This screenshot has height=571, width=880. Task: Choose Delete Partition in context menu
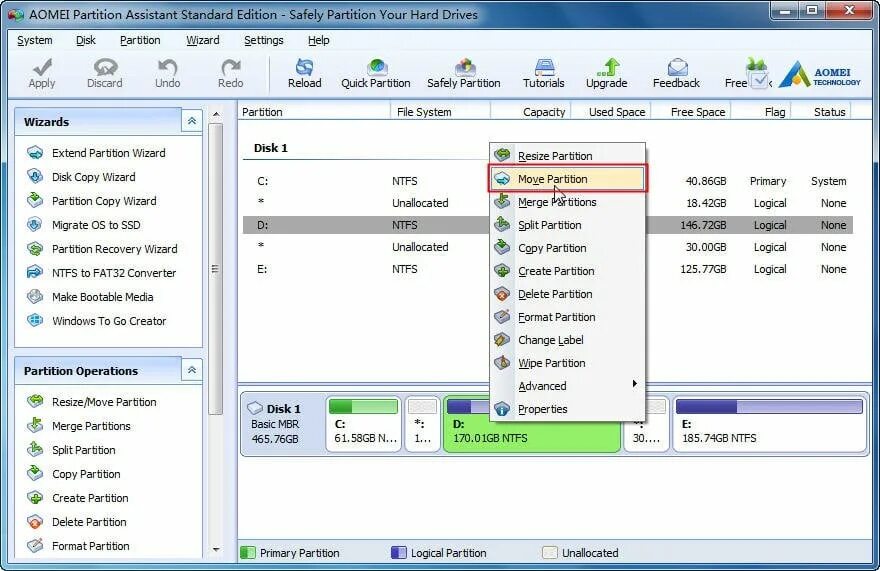coord(567,294)
